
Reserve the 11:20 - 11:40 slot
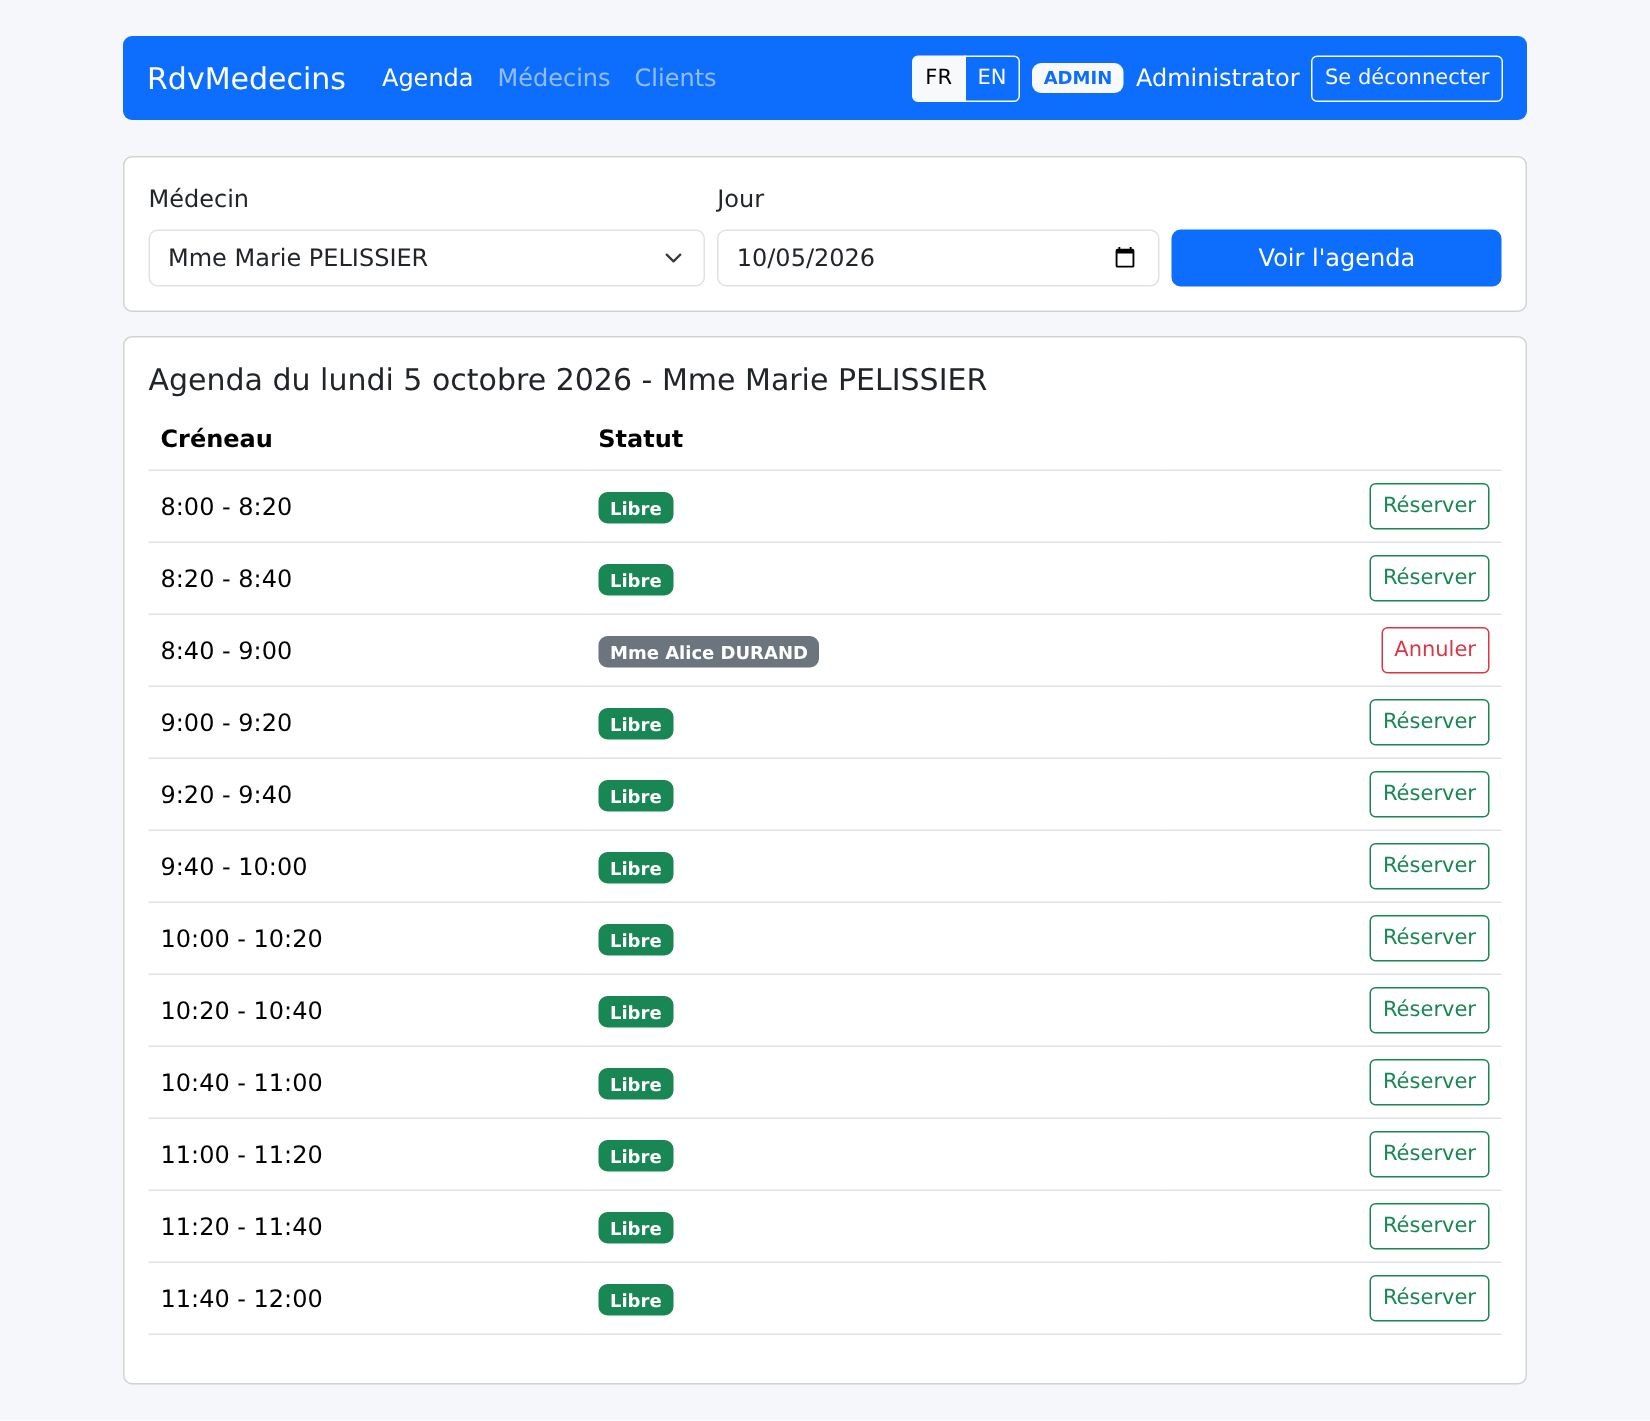click(x=1429, y=1226)
